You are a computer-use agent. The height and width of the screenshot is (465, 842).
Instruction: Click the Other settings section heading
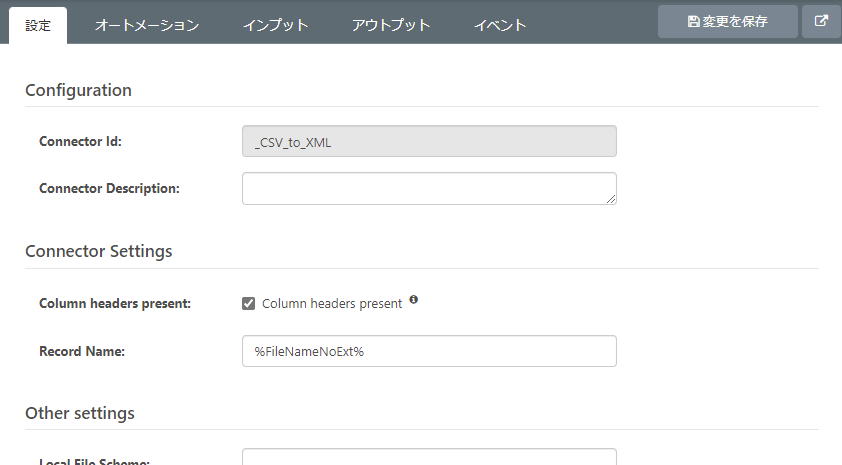79,413
